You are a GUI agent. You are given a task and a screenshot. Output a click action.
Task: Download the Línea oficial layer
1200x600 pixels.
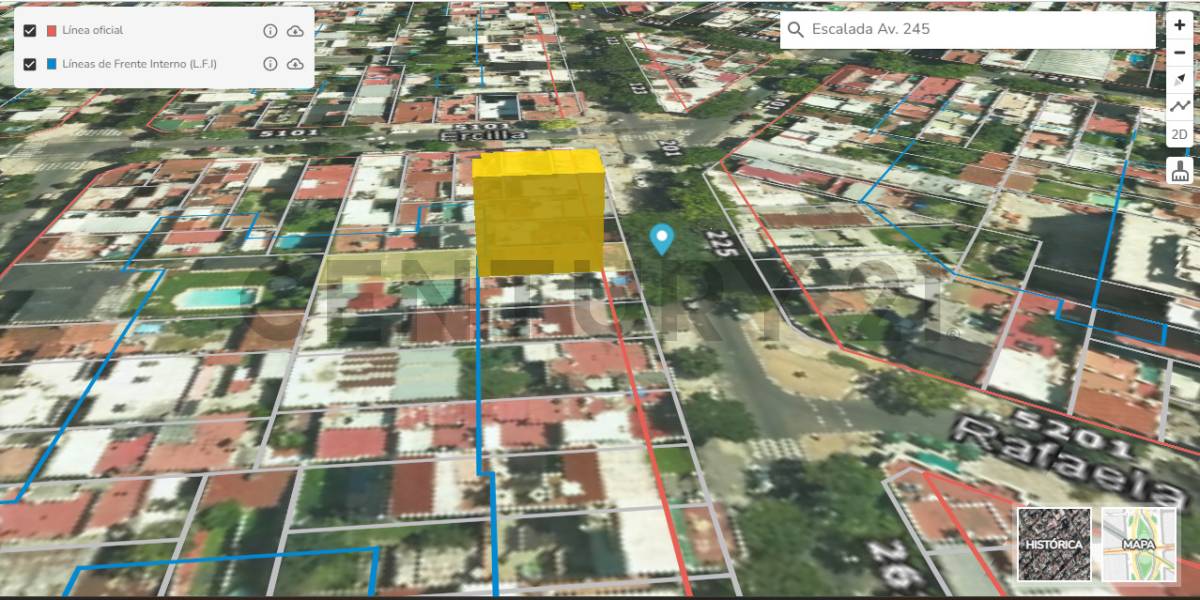pyautogui.click(x=295, y=31)
